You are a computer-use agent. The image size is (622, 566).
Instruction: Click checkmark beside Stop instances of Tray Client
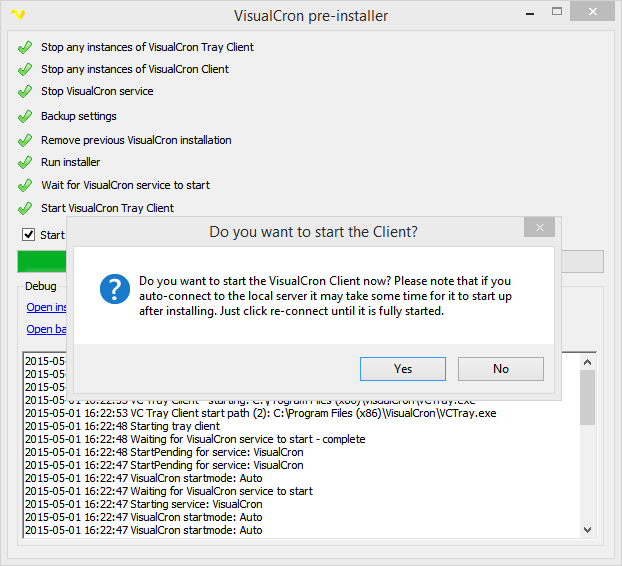[x=25, y=47]
